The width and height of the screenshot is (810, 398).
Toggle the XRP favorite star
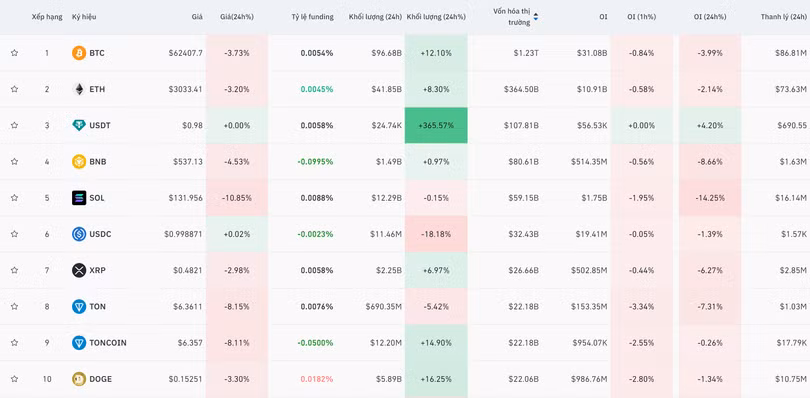[x=14, y=270]
